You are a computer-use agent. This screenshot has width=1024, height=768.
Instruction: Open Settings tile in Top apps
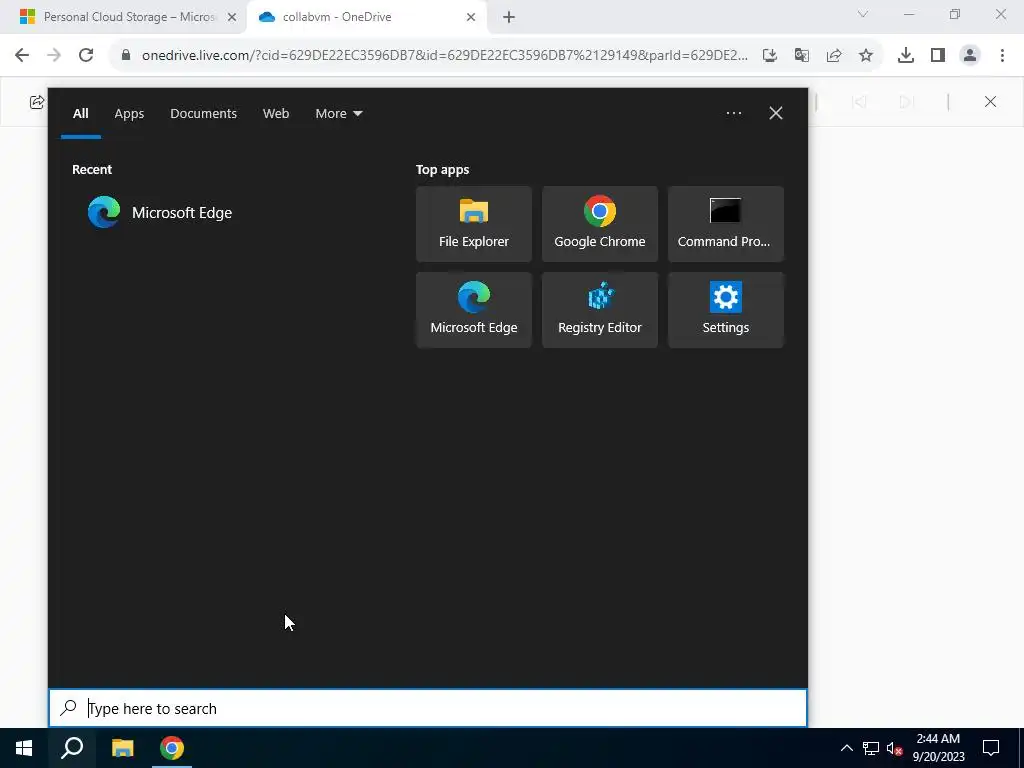coord(726,310)
